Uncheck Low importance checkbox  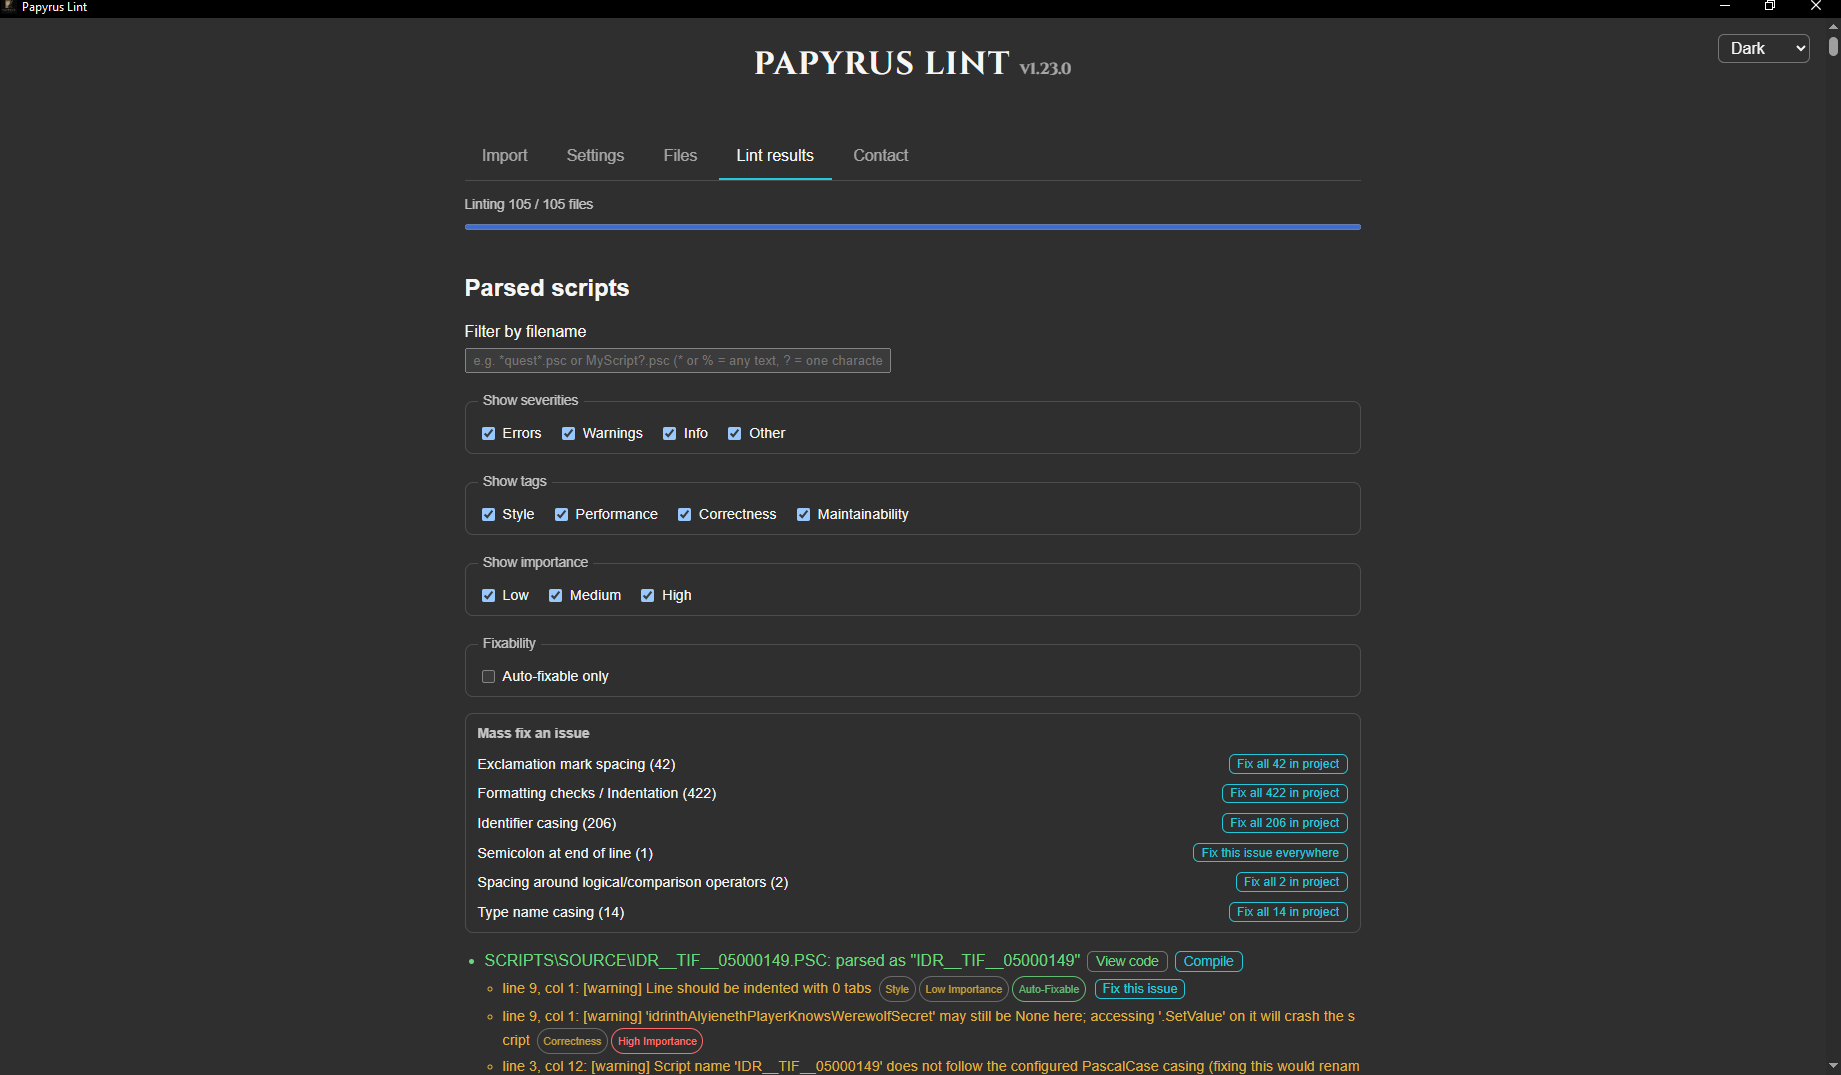coord(488,595)
